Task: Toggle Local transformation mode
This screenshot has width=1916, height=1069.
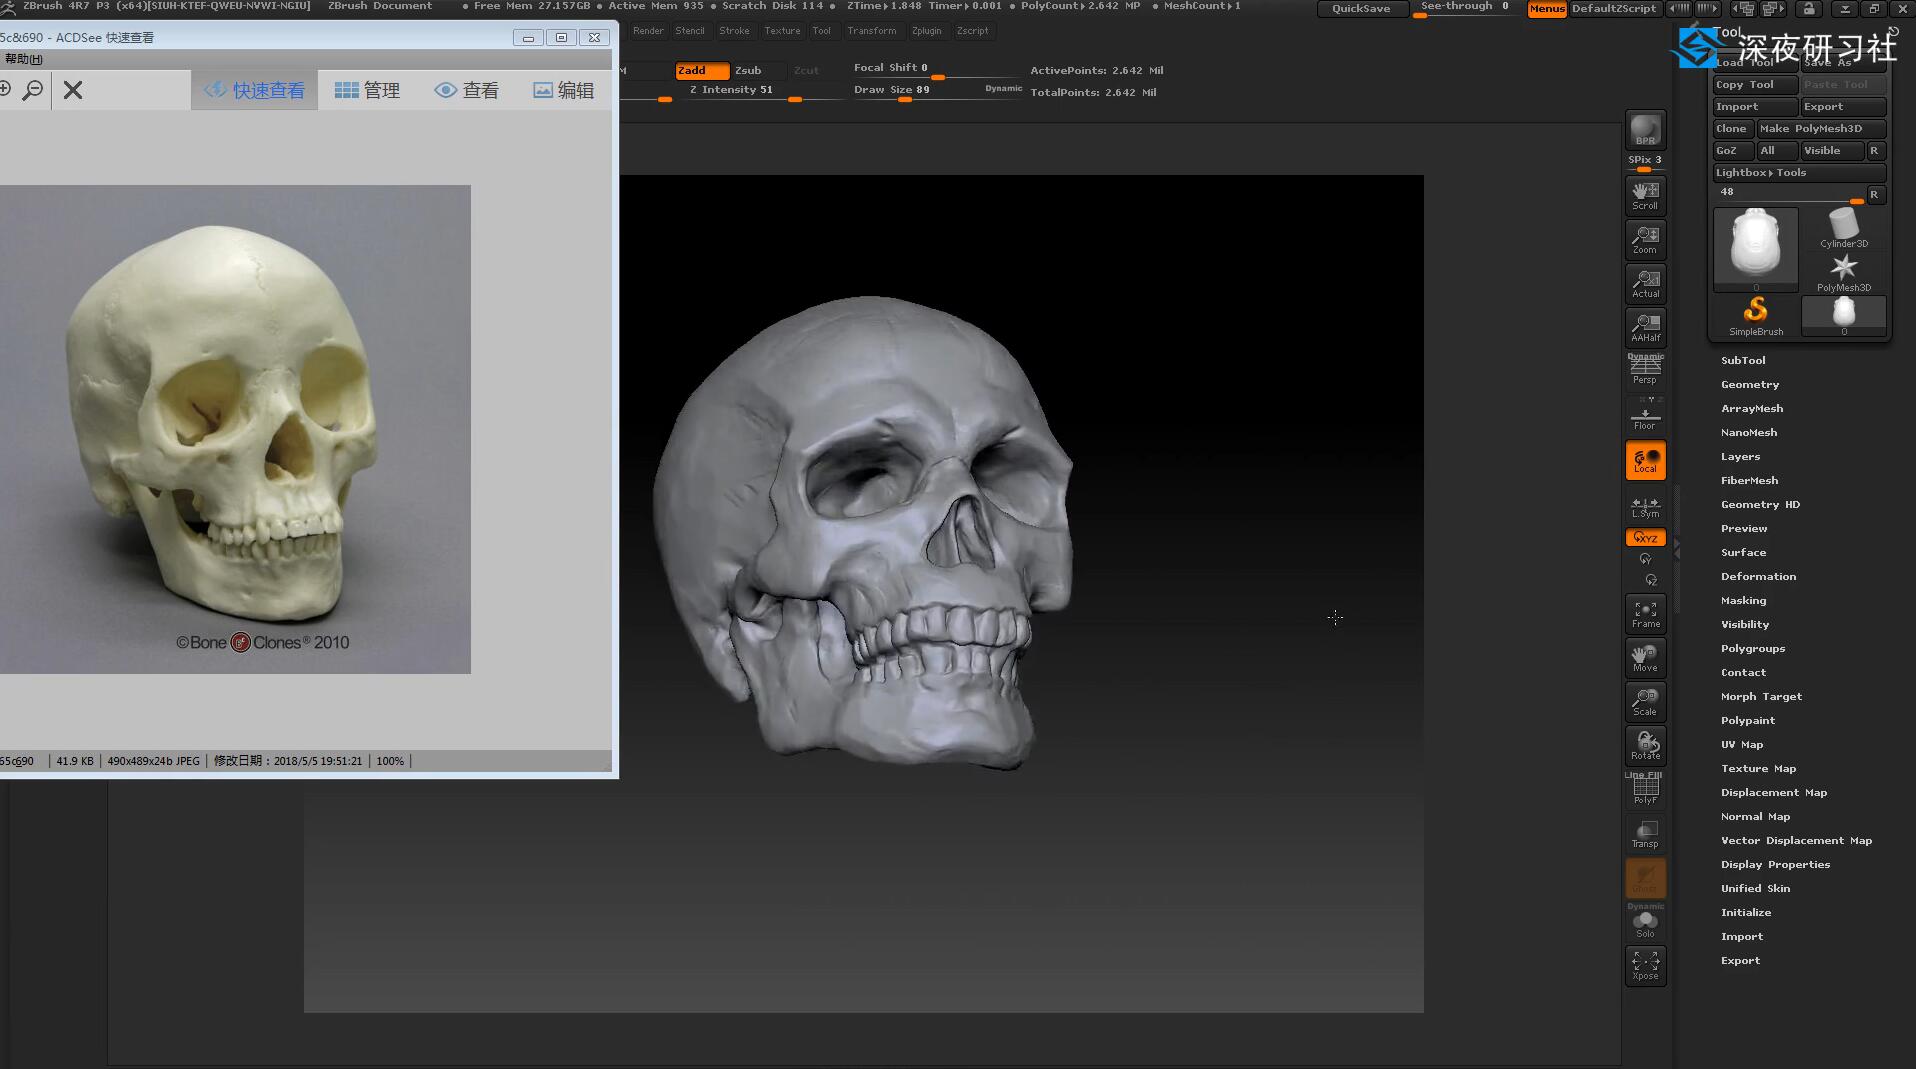Action: tap(1645, 460)
